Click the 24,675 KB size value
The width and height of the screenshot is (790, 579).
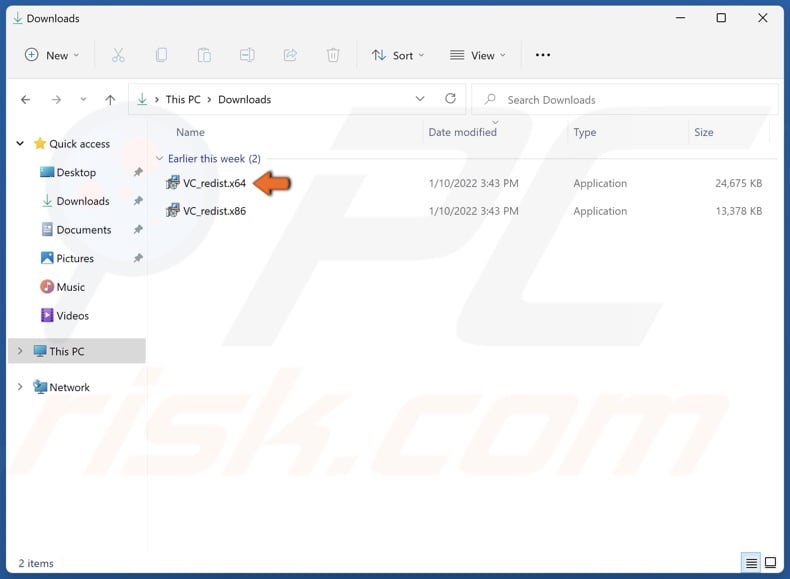739,183
